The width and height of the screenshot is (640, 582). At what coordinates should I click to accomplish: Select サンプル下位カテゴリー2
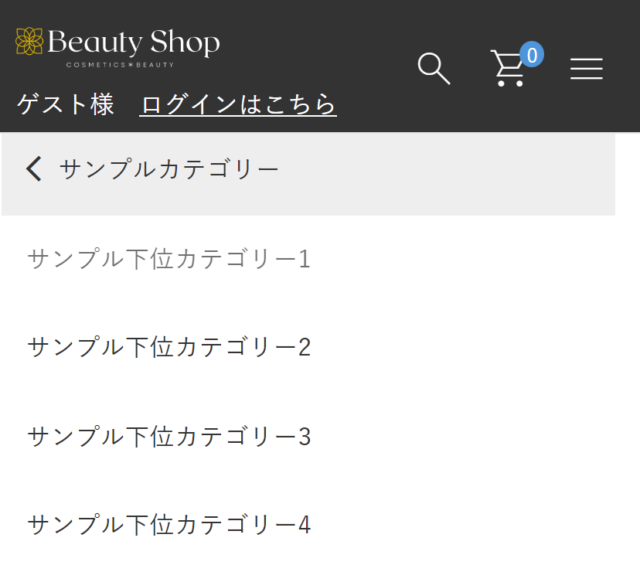point(168,348)
